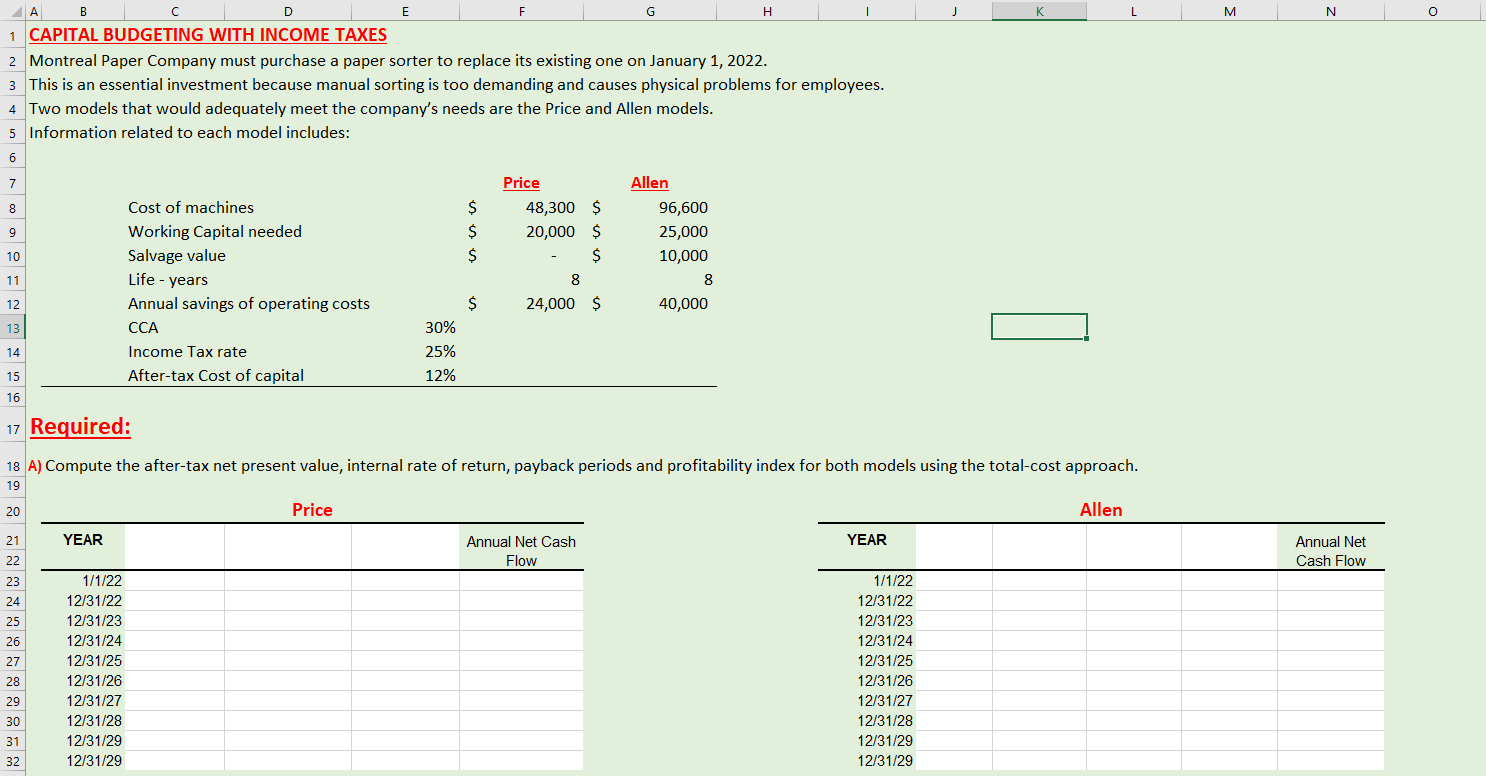Image resolution: width=1486 pixels, height=776 pixels.
Task: Select 12/31/25 date in Allen table
Action: 885,661
